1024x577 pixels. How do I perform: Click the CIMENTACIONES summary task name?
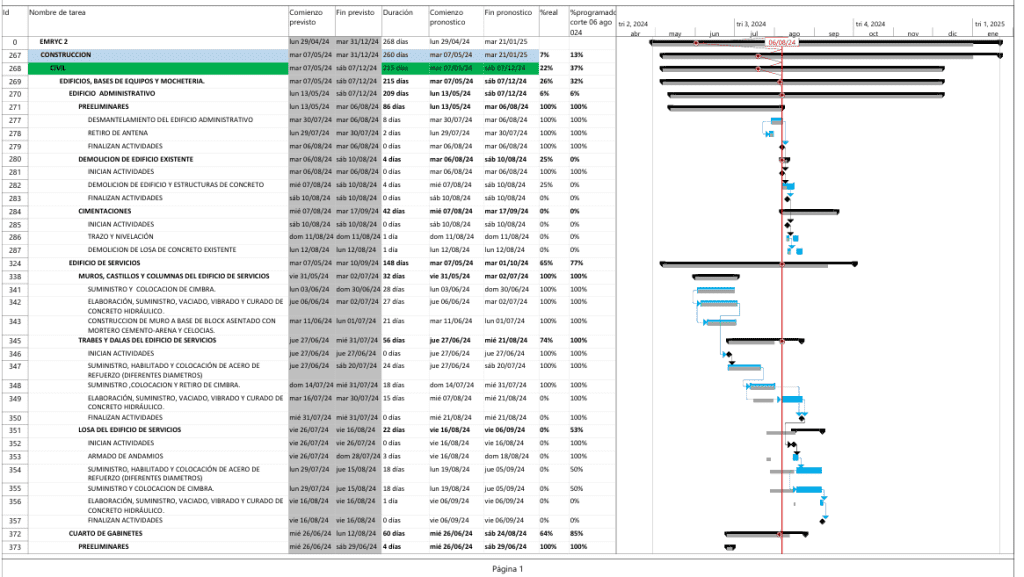pyautogui.click(x=105, y=211)
